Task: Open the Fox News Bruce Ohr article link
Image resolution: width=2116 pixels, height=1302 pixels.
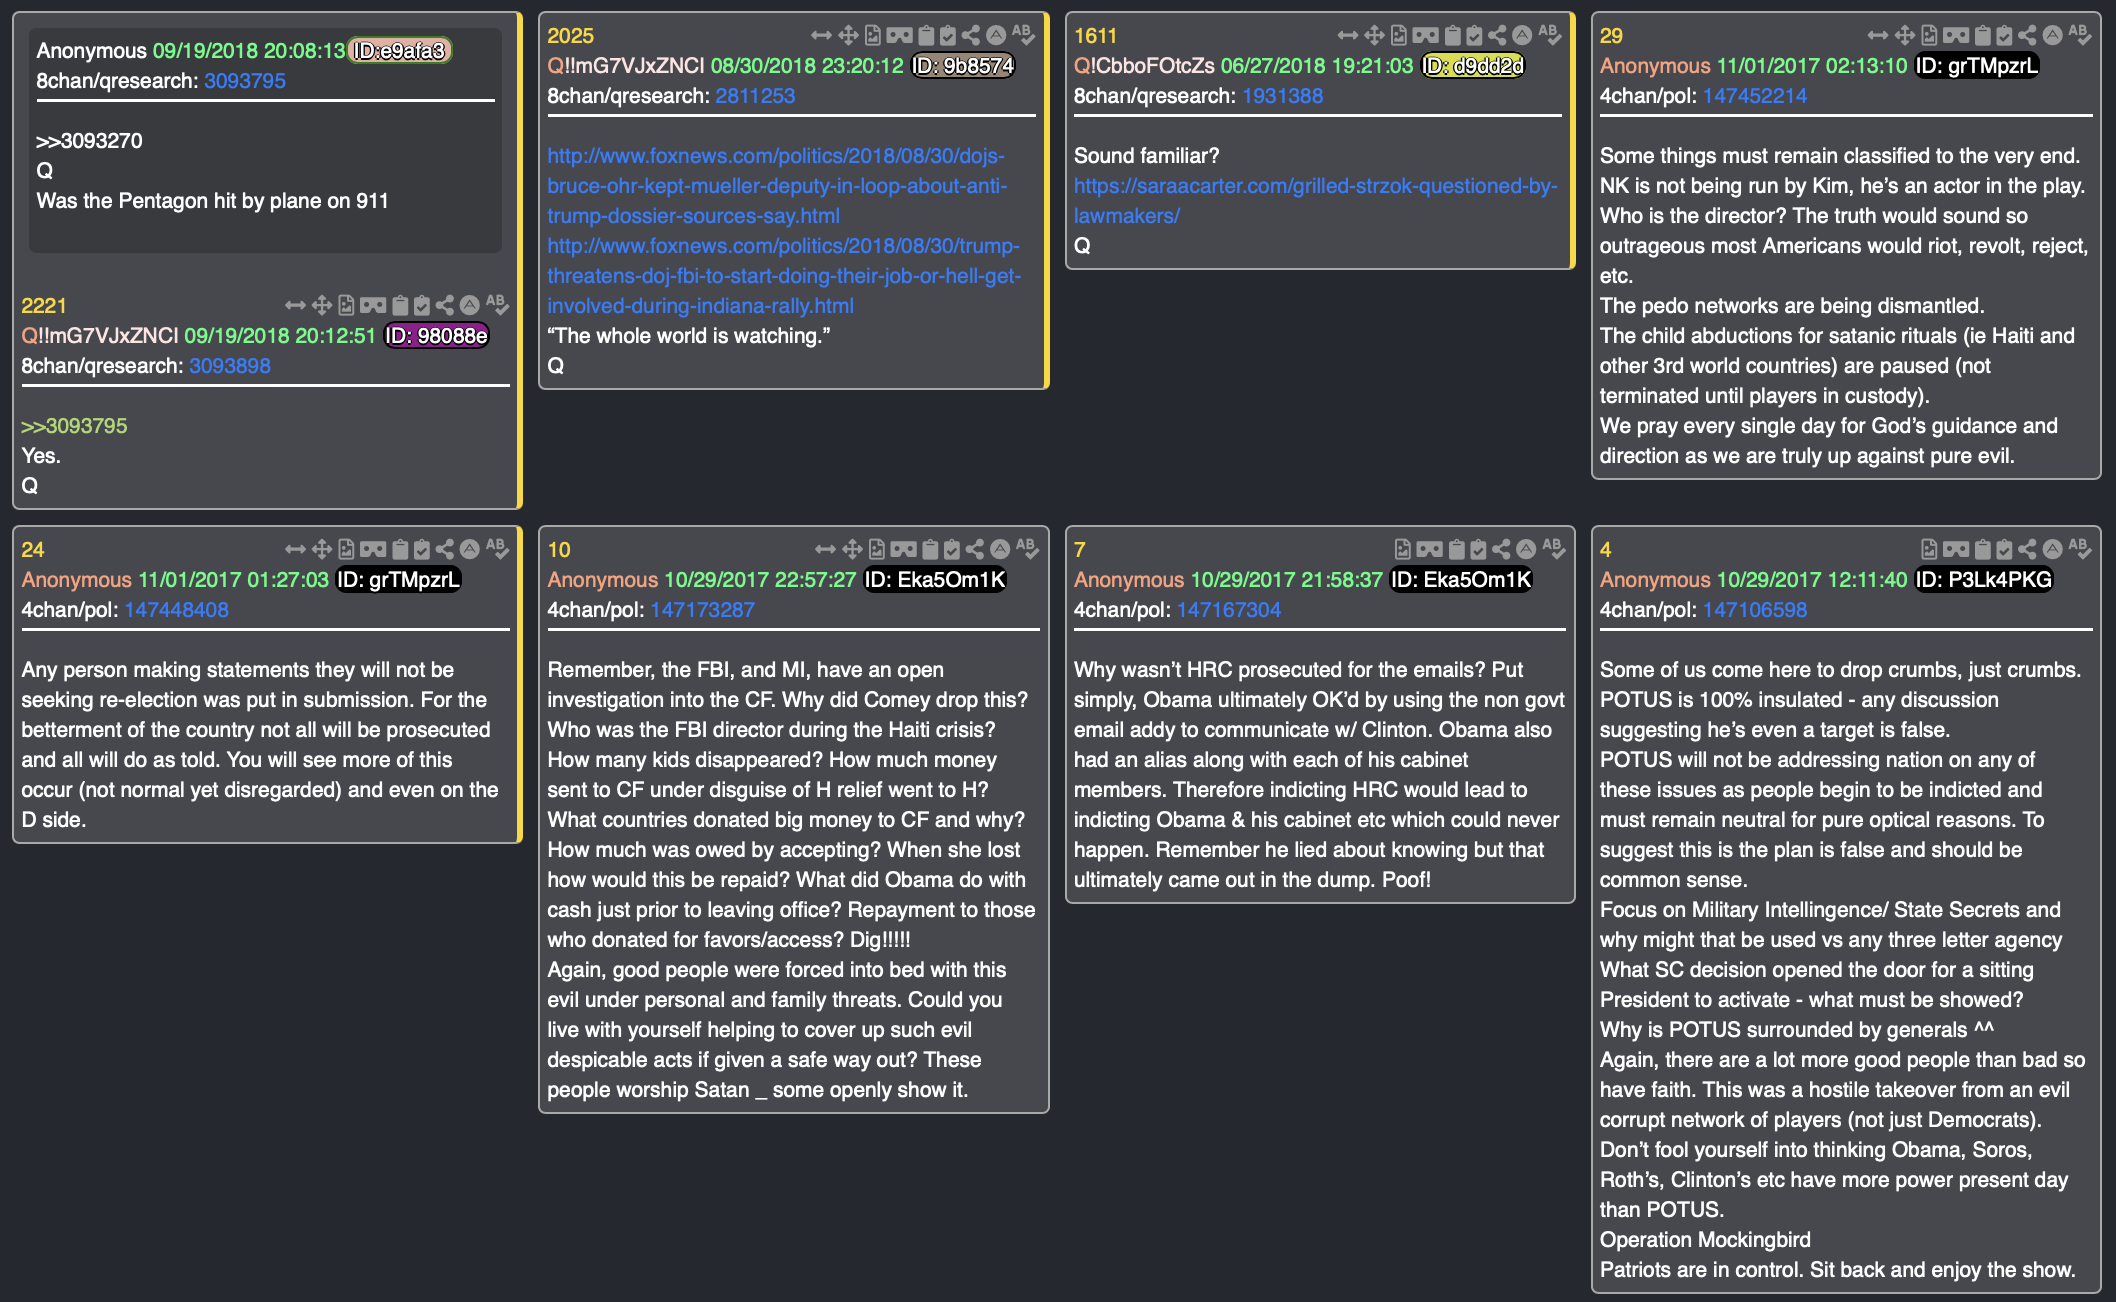Action: (x=777, y=186)
